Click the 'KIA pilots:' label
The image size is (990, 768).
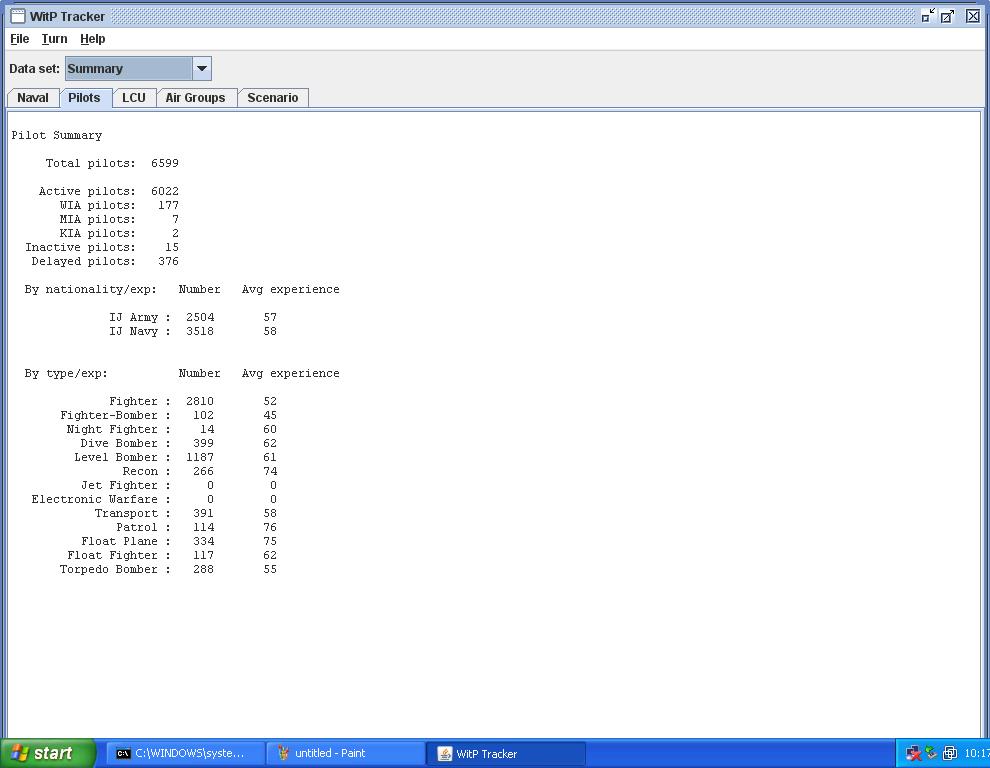coord(97,233)
